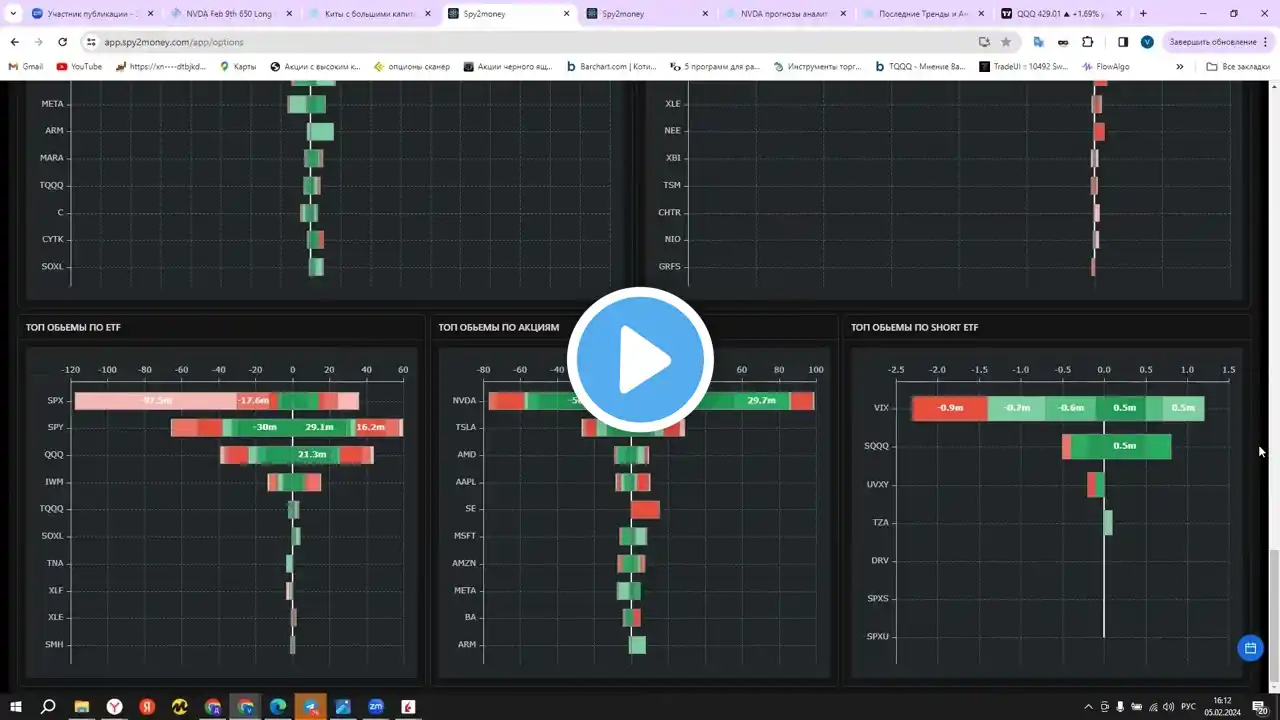Open a new browser tab
The image size is (1280, 720).
pyautogui.click(x=1143, y=14)
